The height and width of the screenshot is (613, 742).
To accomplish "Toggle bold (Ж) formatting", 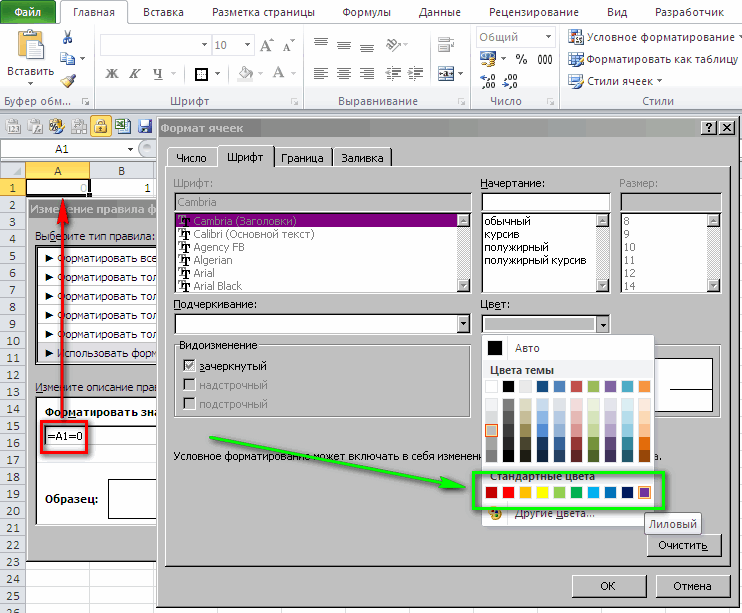I will [112, 73].
